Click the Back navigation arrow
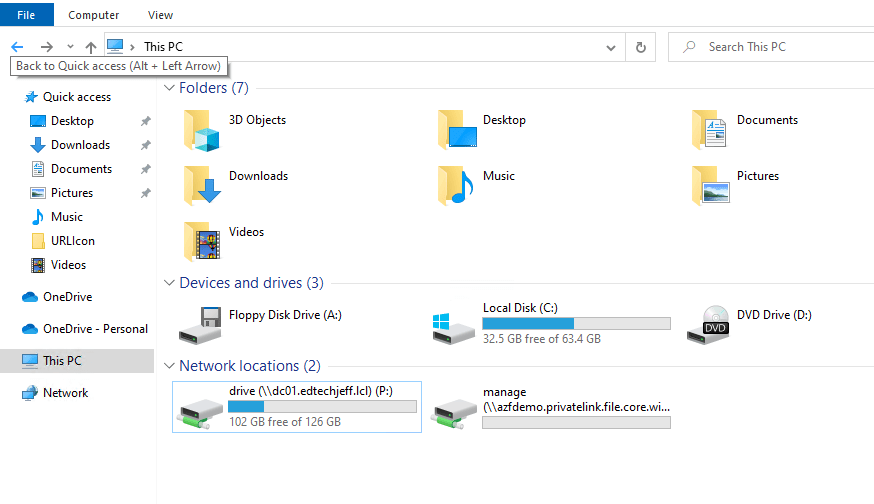The image size is (874, 504). (17, 47)
